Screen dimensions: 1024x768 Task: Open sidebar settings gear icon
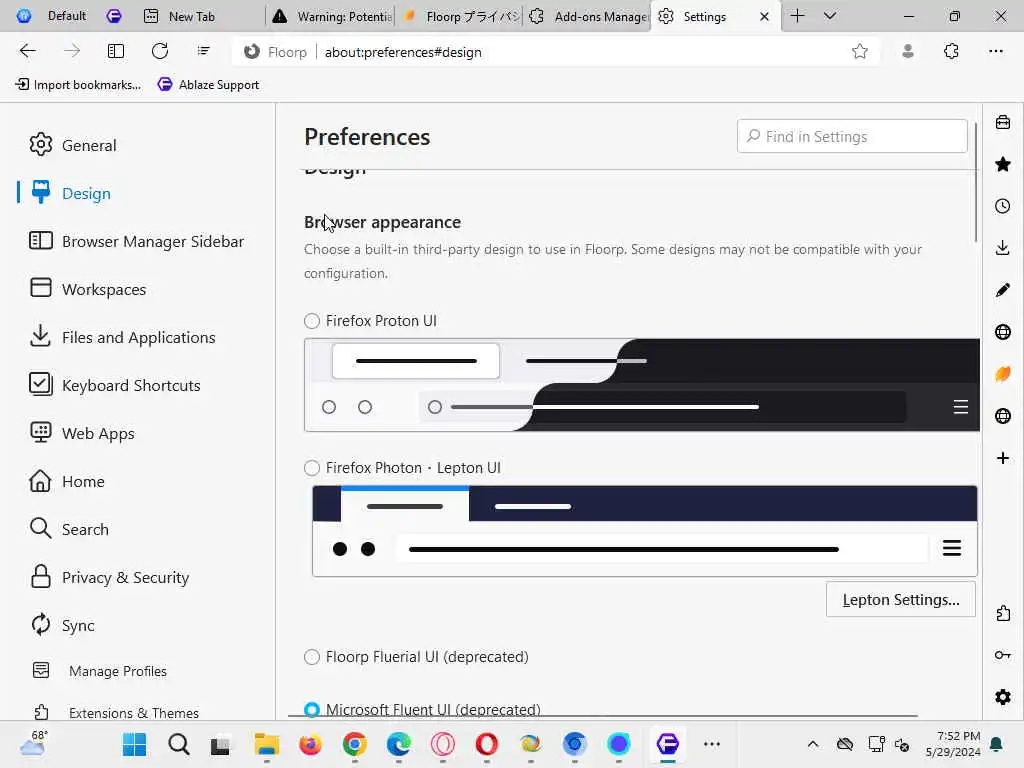tap(1003, 697)
